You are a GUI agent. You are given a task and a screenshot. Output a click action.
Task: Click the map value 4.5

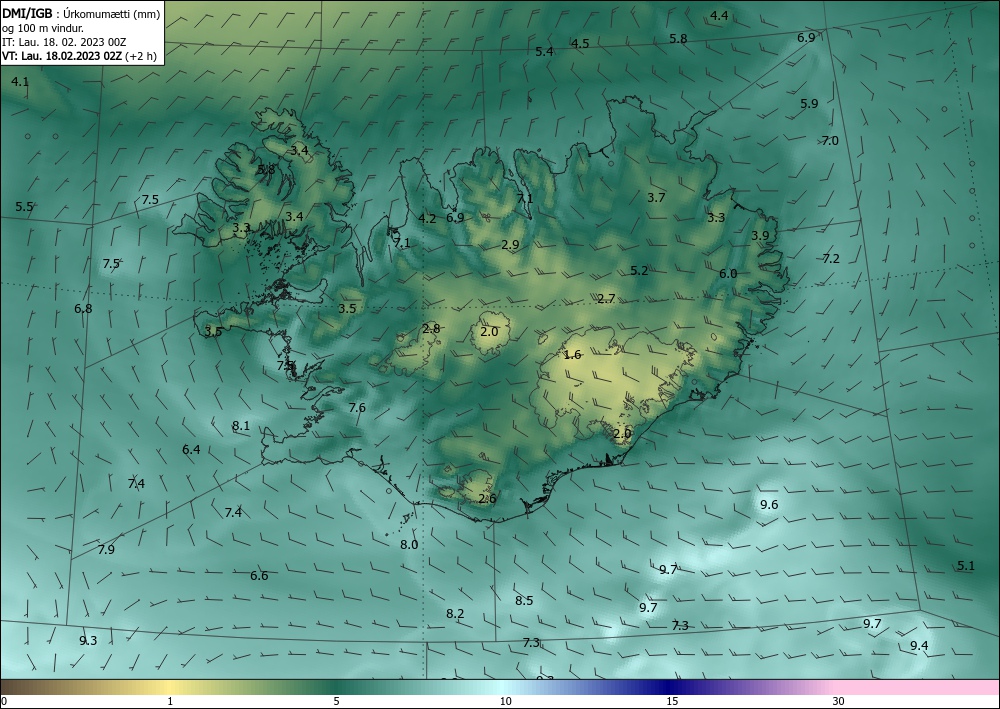click(580, 44)
